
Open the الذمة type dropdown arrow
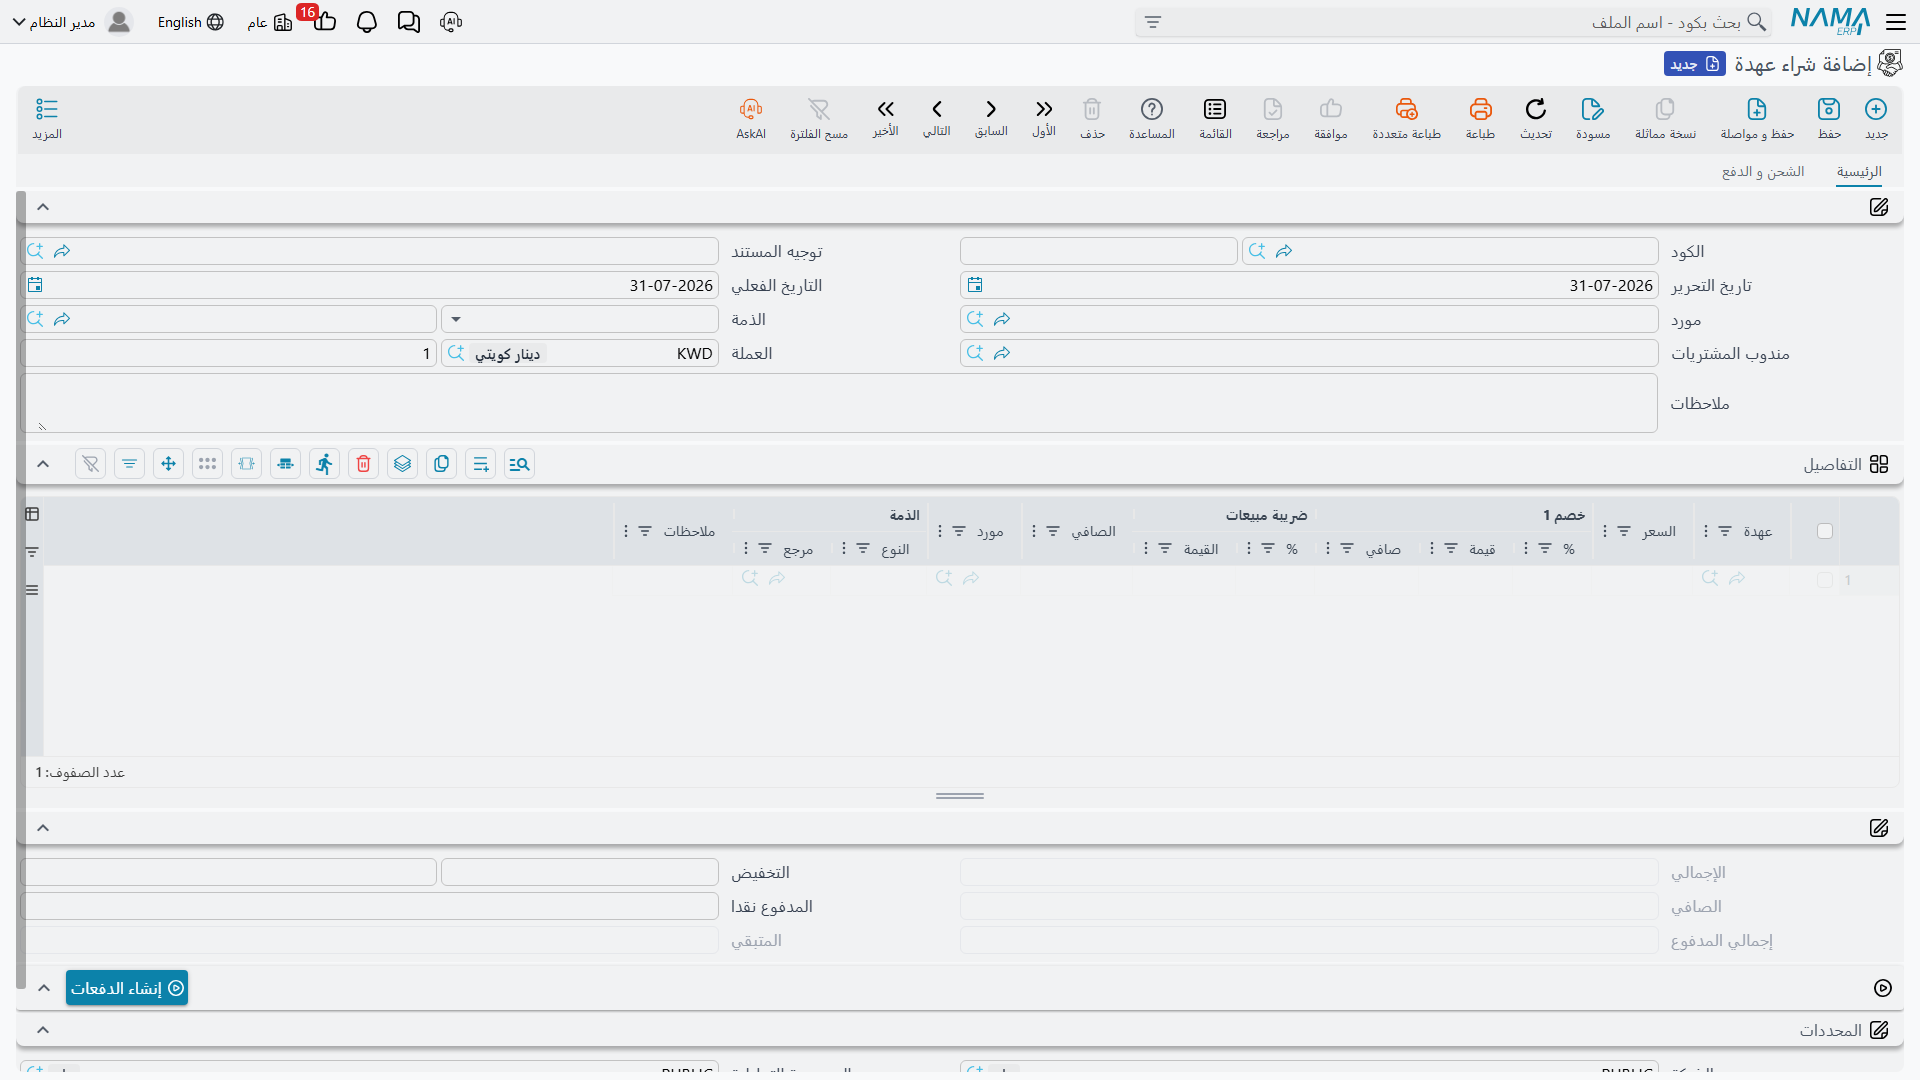coord(456,320)
